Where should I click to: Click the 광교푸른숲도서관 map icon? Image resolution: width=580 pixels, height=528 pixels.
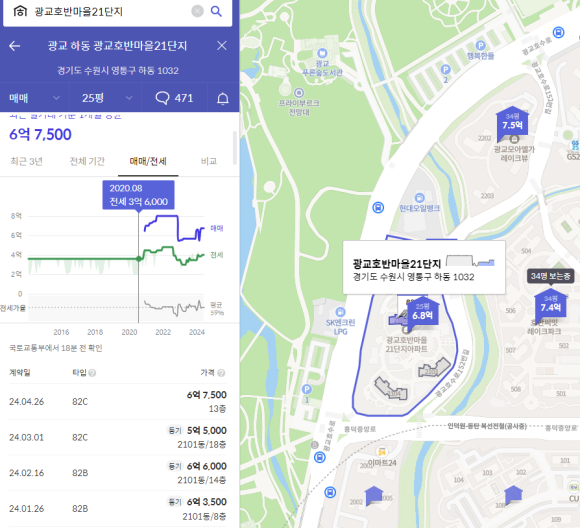point(322,53)
